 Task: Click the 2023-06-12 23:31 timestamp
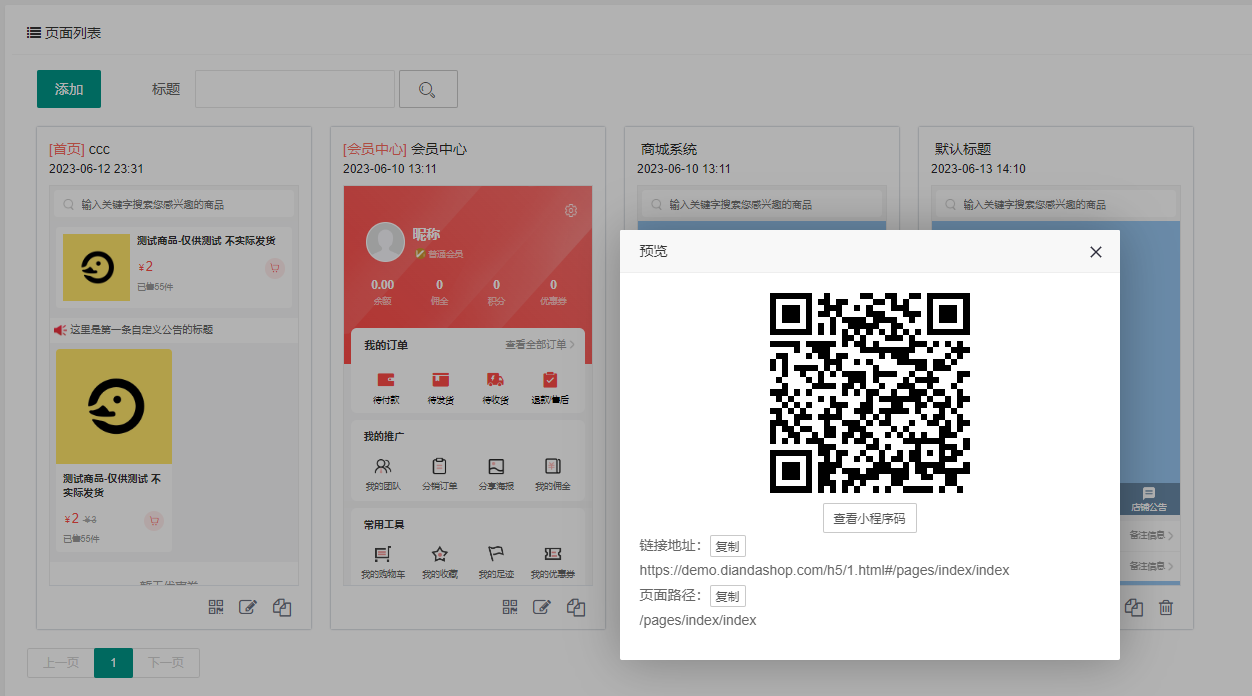coord(96,169)
